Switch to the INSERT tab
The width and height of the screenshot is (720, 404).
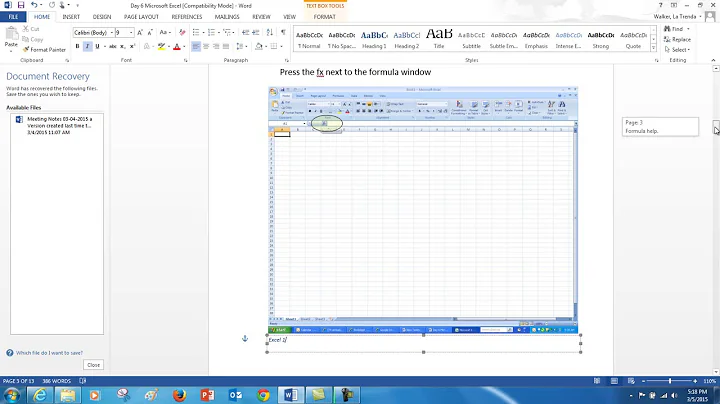pyautogui.click(x=71, y=17)
